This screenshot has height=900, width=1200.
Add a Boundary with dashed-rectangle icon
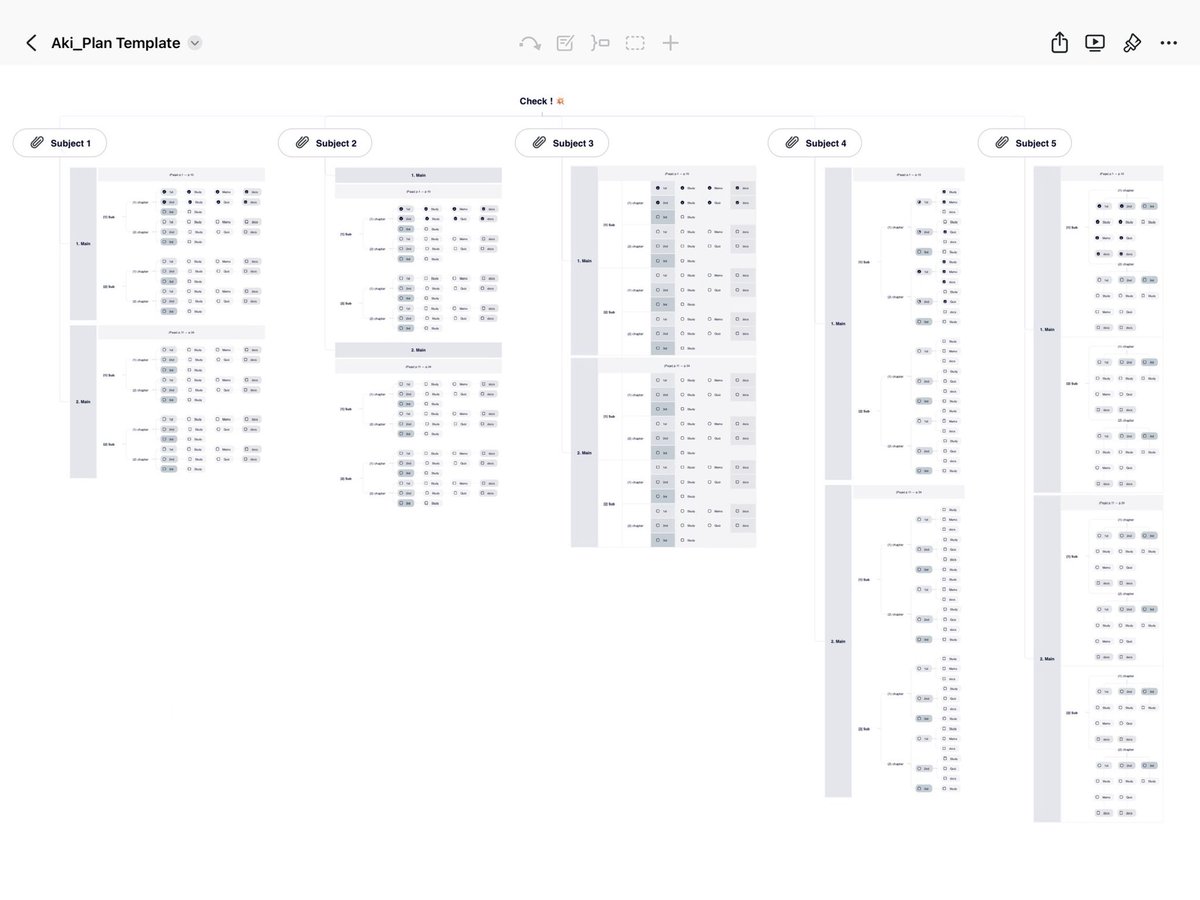[635, 43]
